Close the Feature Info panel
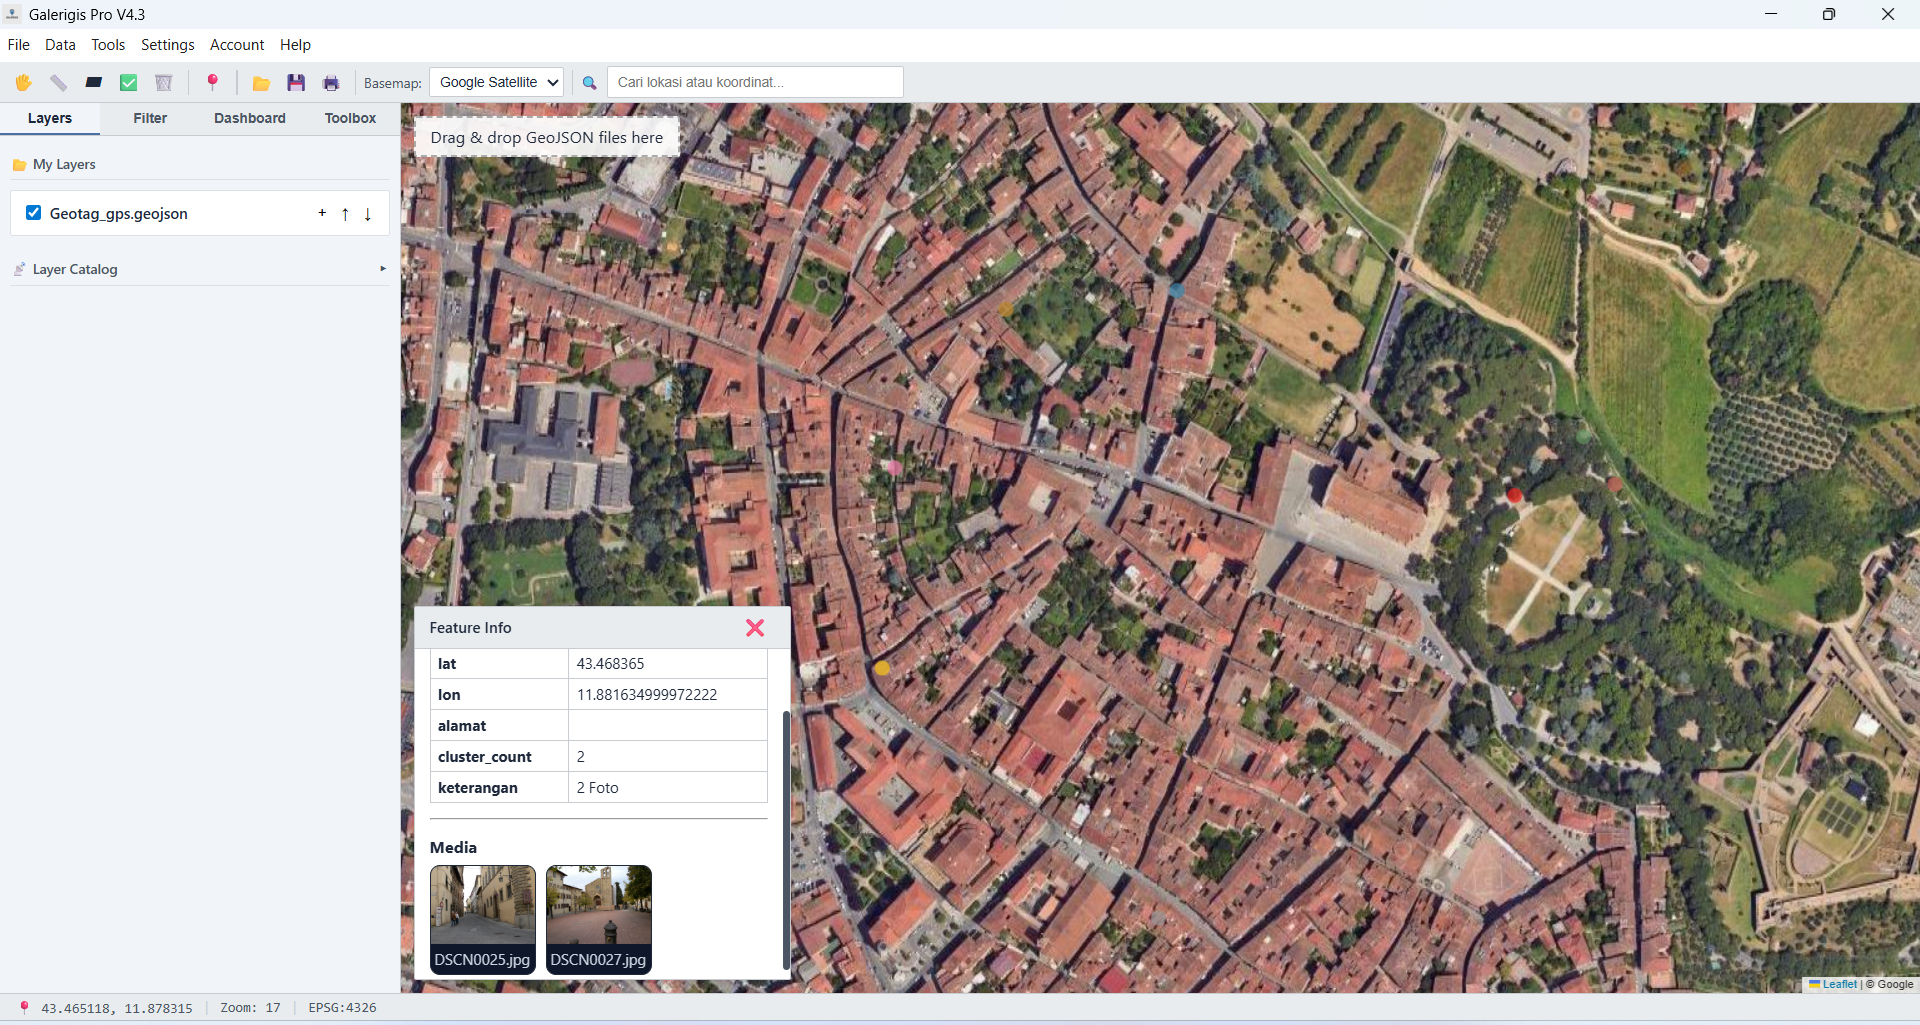Image resolution: width=1920 pixels, height=1025 pixels. [755, 628]
